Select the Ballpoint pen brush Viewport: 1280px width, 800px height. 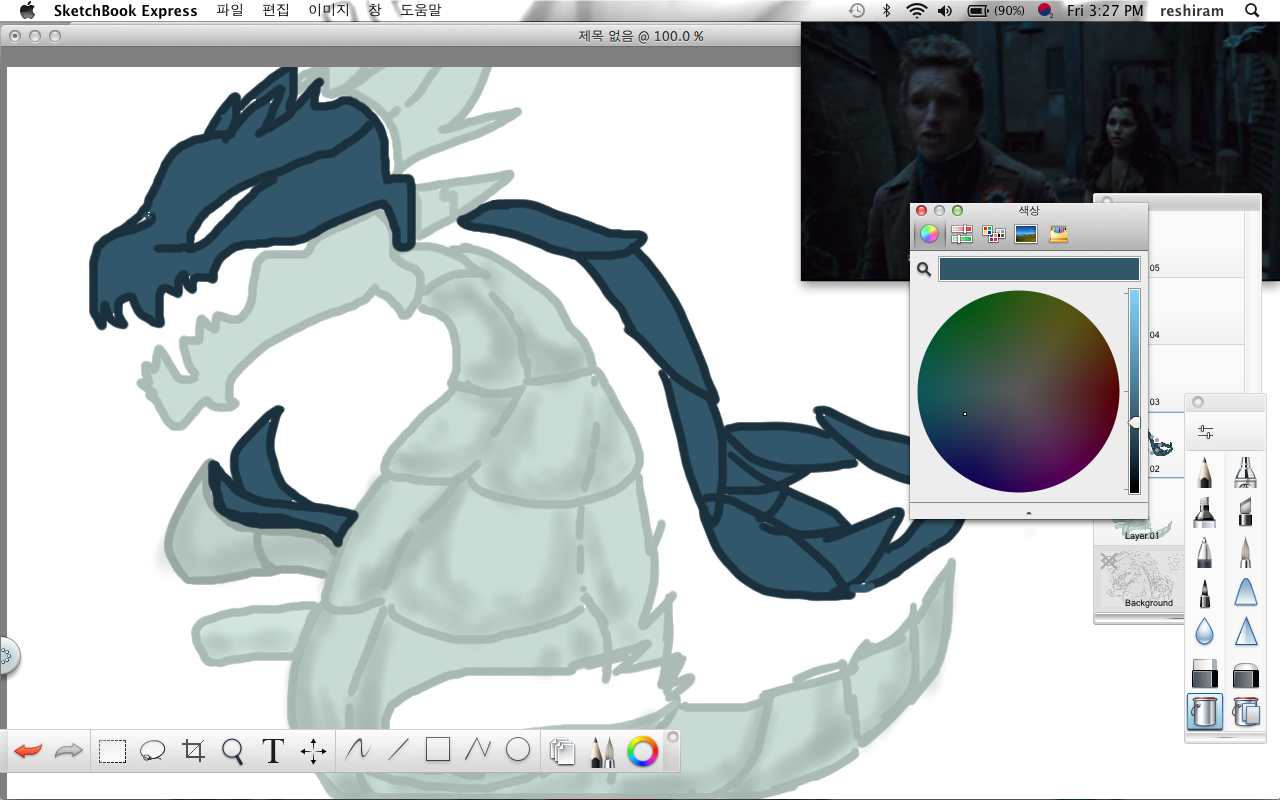click(x=1205, y=552)
